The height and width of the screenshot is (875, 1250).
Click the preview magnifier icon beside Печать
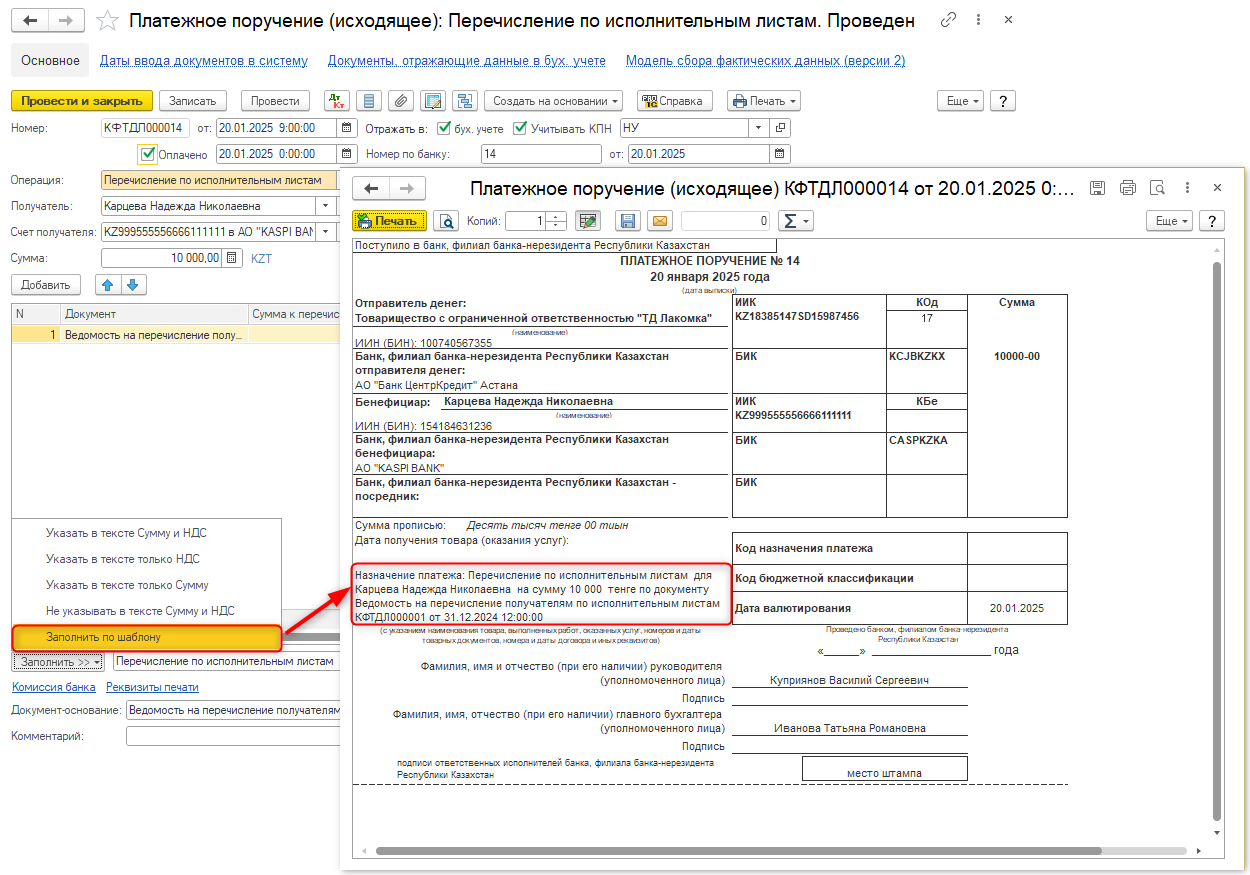[447, 221]
